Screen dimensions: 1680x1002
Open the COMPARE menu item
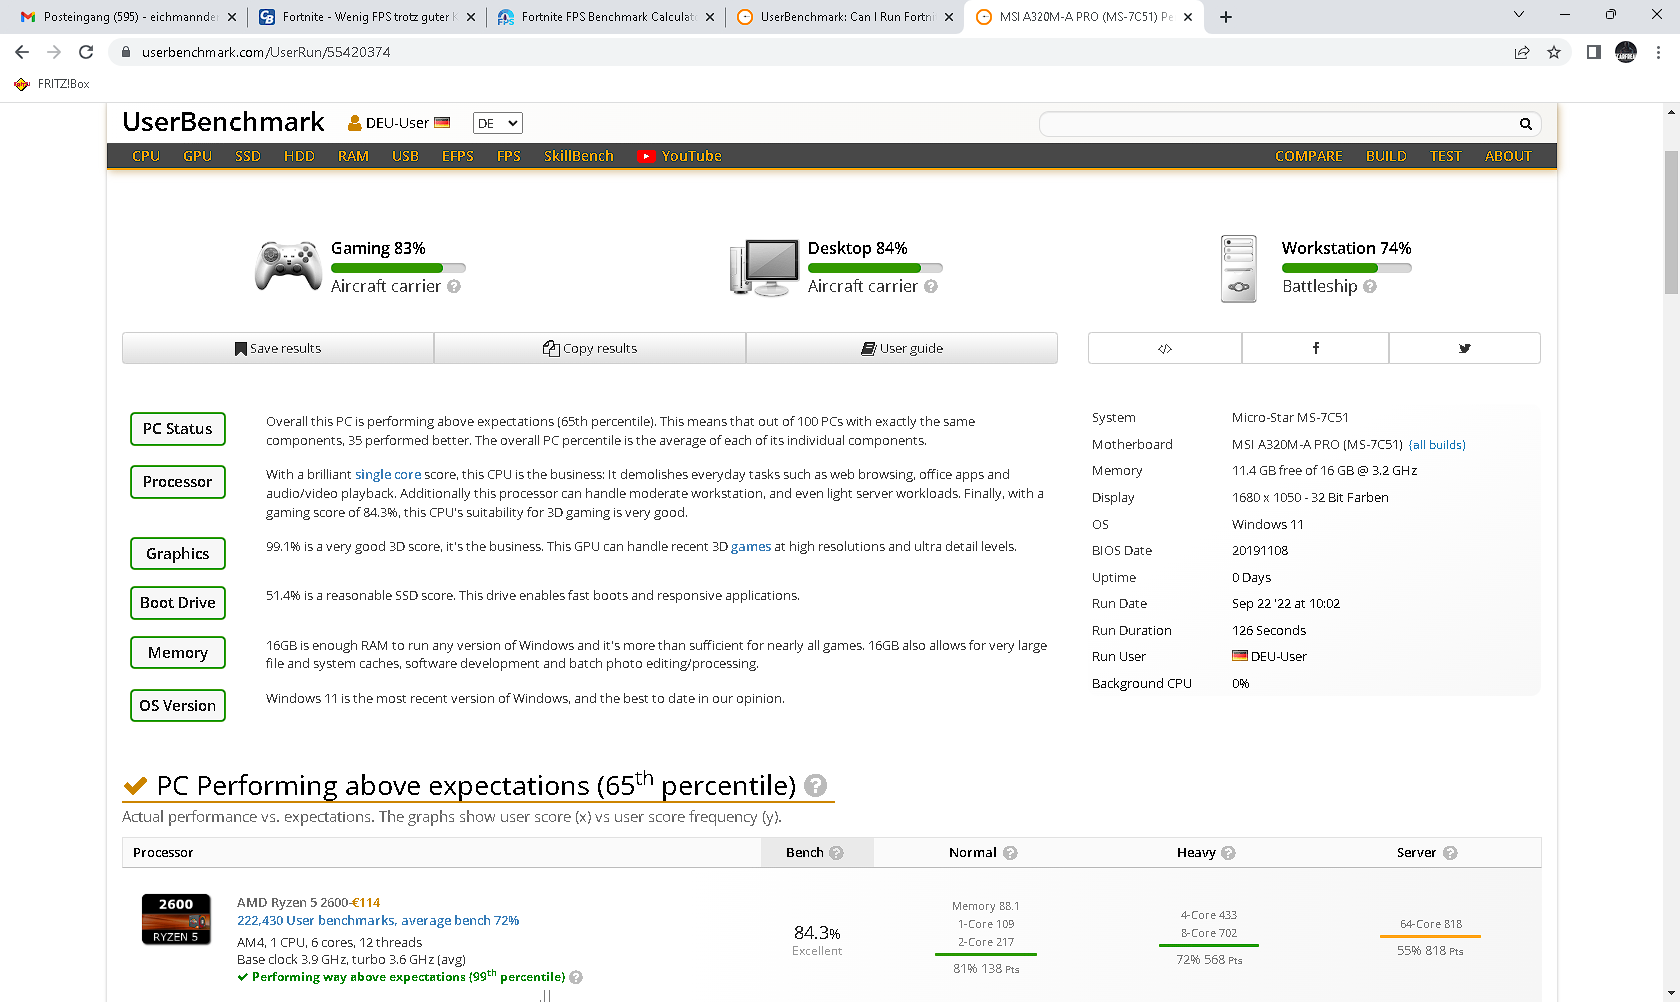point(1308,156)
